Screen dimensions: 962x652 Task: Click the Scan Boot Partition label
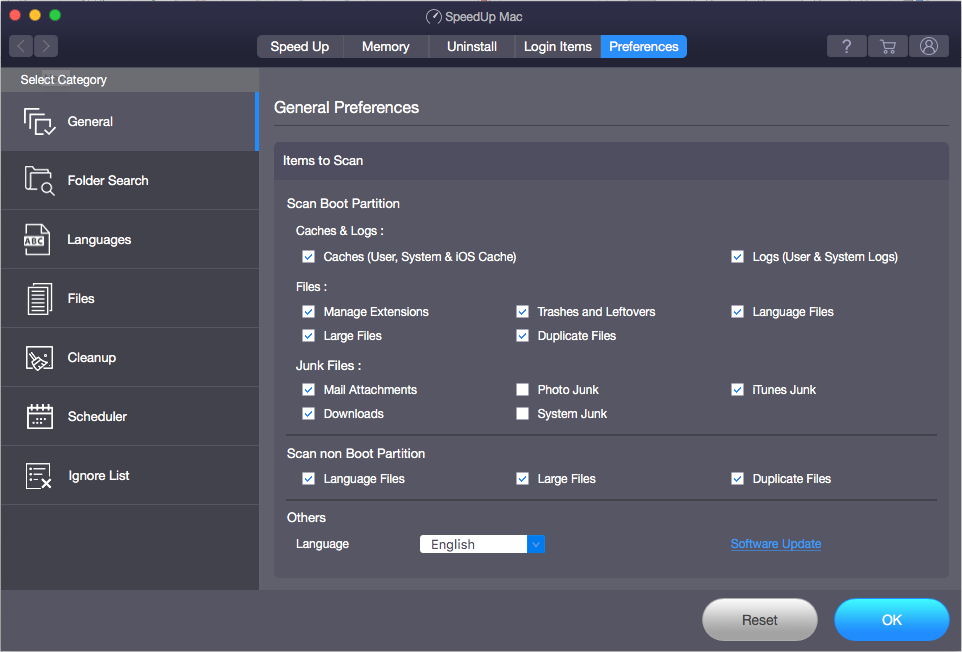[343, 204]
